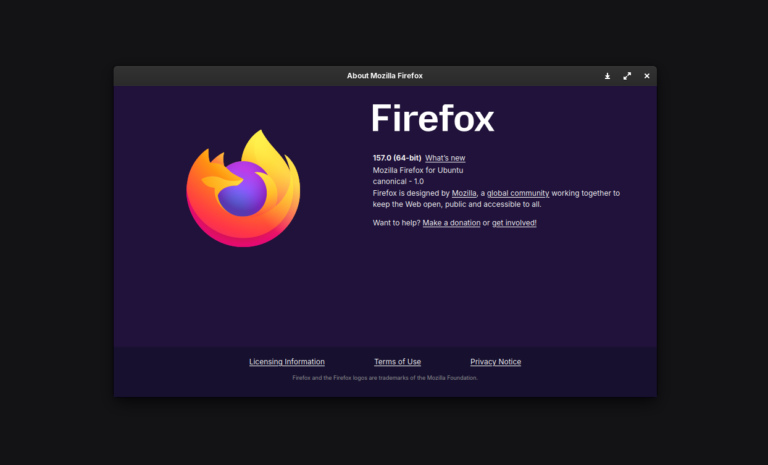This screenshot has height=465, width=768.
Task: Follow the Mozilla hyperlink
Action: click(x=464, y=193)
